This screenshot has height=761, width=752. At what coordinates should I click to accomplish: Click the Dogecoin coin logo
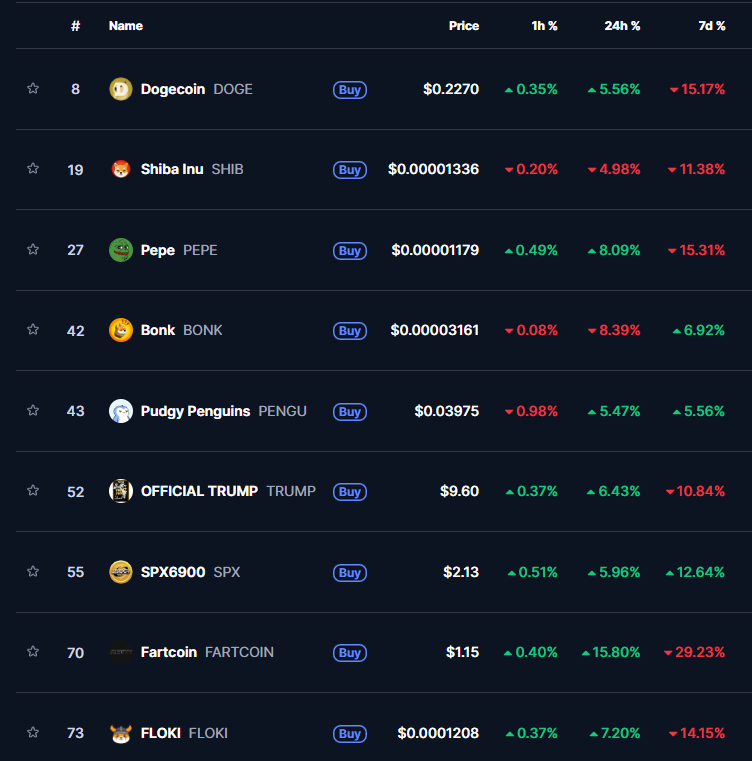tap(120, 89)
